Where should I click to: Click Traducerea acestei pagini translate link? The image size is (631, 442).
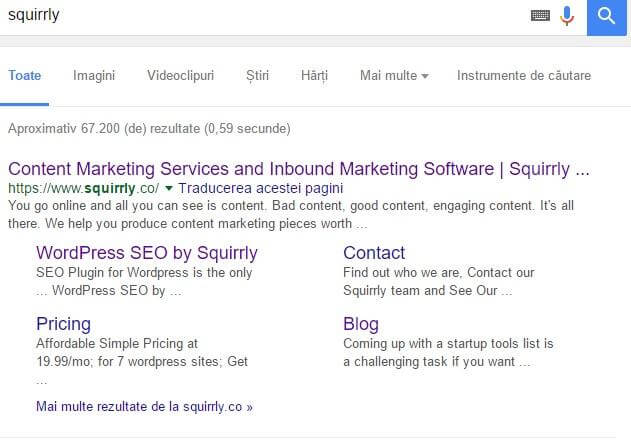coord(260,188)
